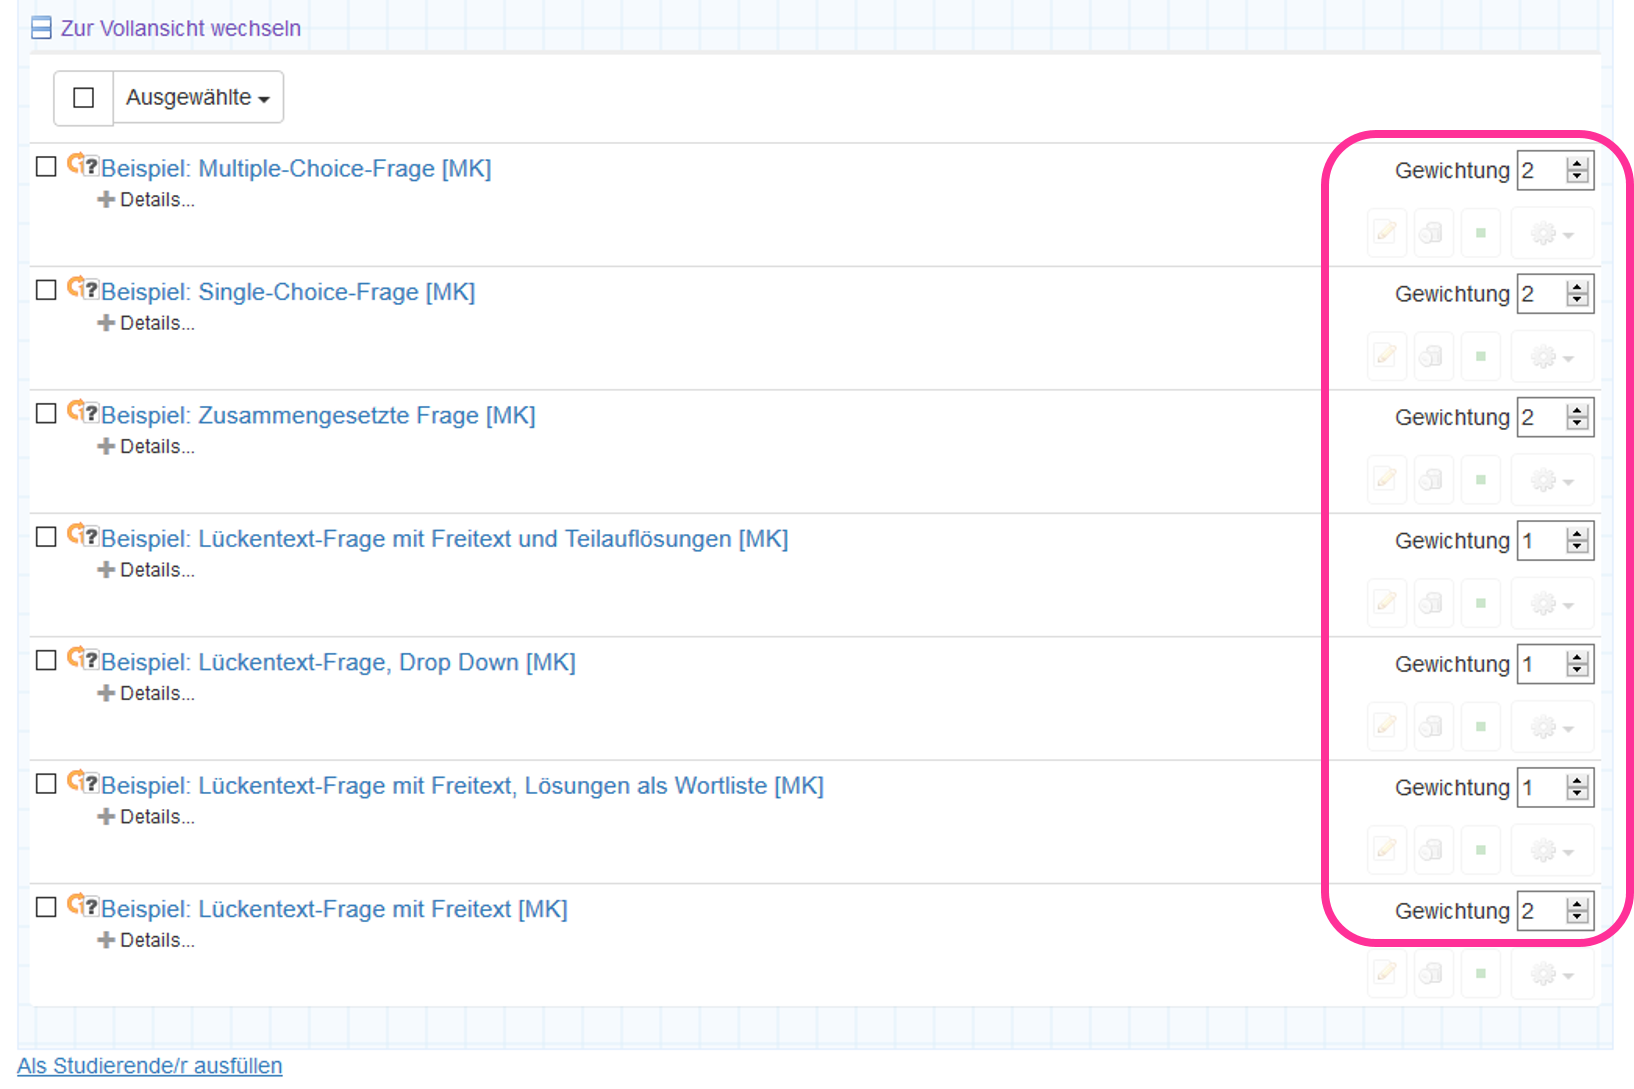Open gear settings dropdown for Multiple-Choice-Frage

1552,234
